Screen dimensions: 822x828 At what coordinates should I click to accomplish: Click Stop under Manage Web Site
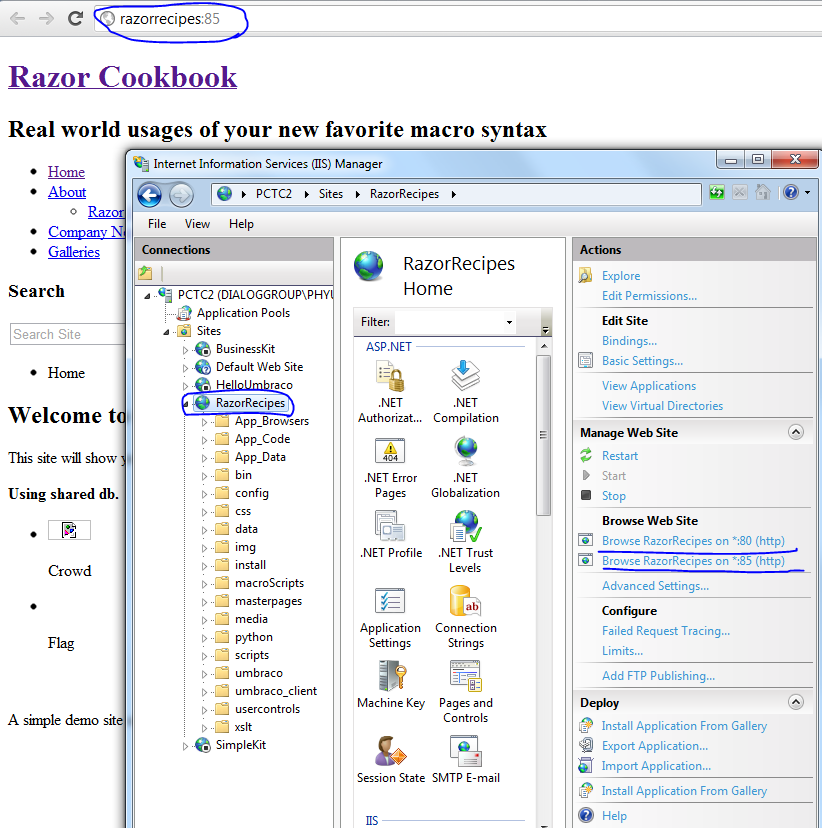point(613,496)
